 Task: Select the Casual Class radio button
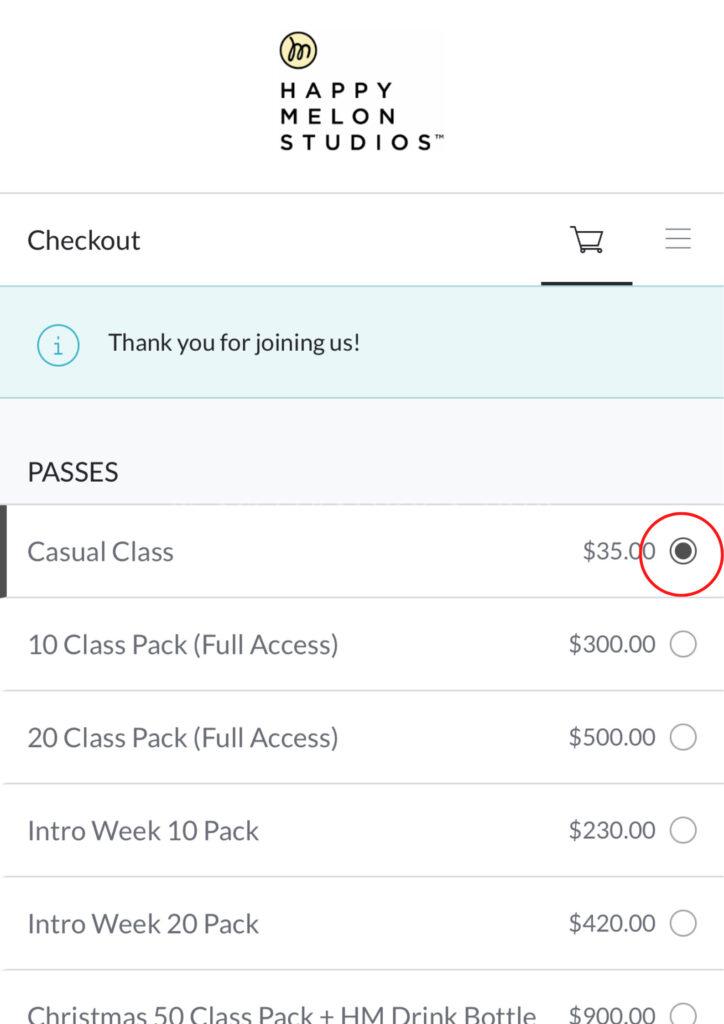pyautogui.click(x=683, y=551)
